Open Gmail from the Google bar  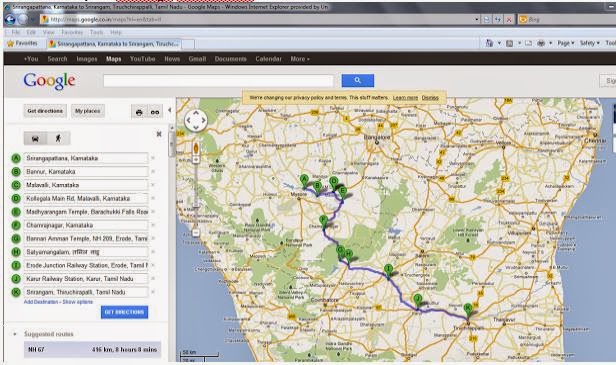(197, 59)
